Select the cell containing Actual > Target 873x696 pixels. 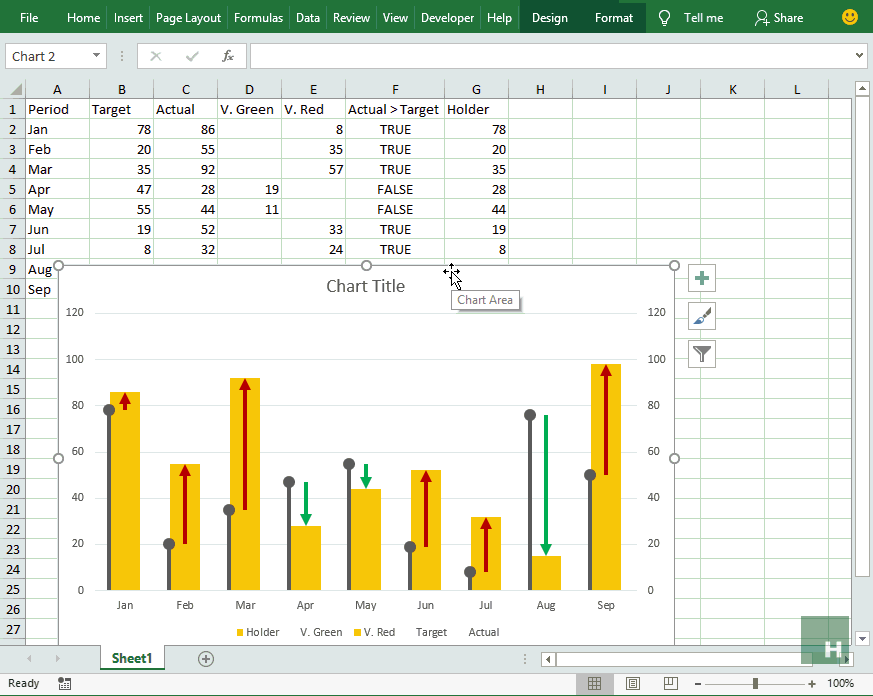(x=395, y=109)
